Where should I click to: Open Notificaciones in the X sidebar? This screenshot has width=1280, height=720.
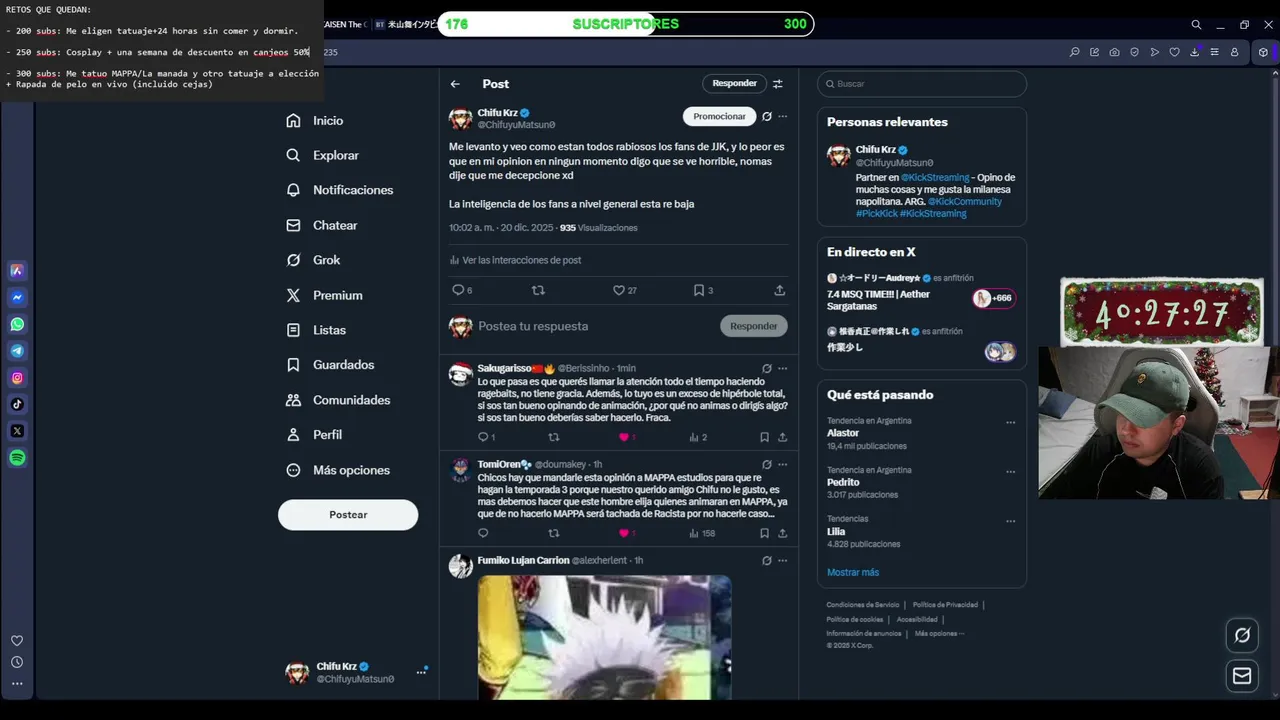[339, 190]
